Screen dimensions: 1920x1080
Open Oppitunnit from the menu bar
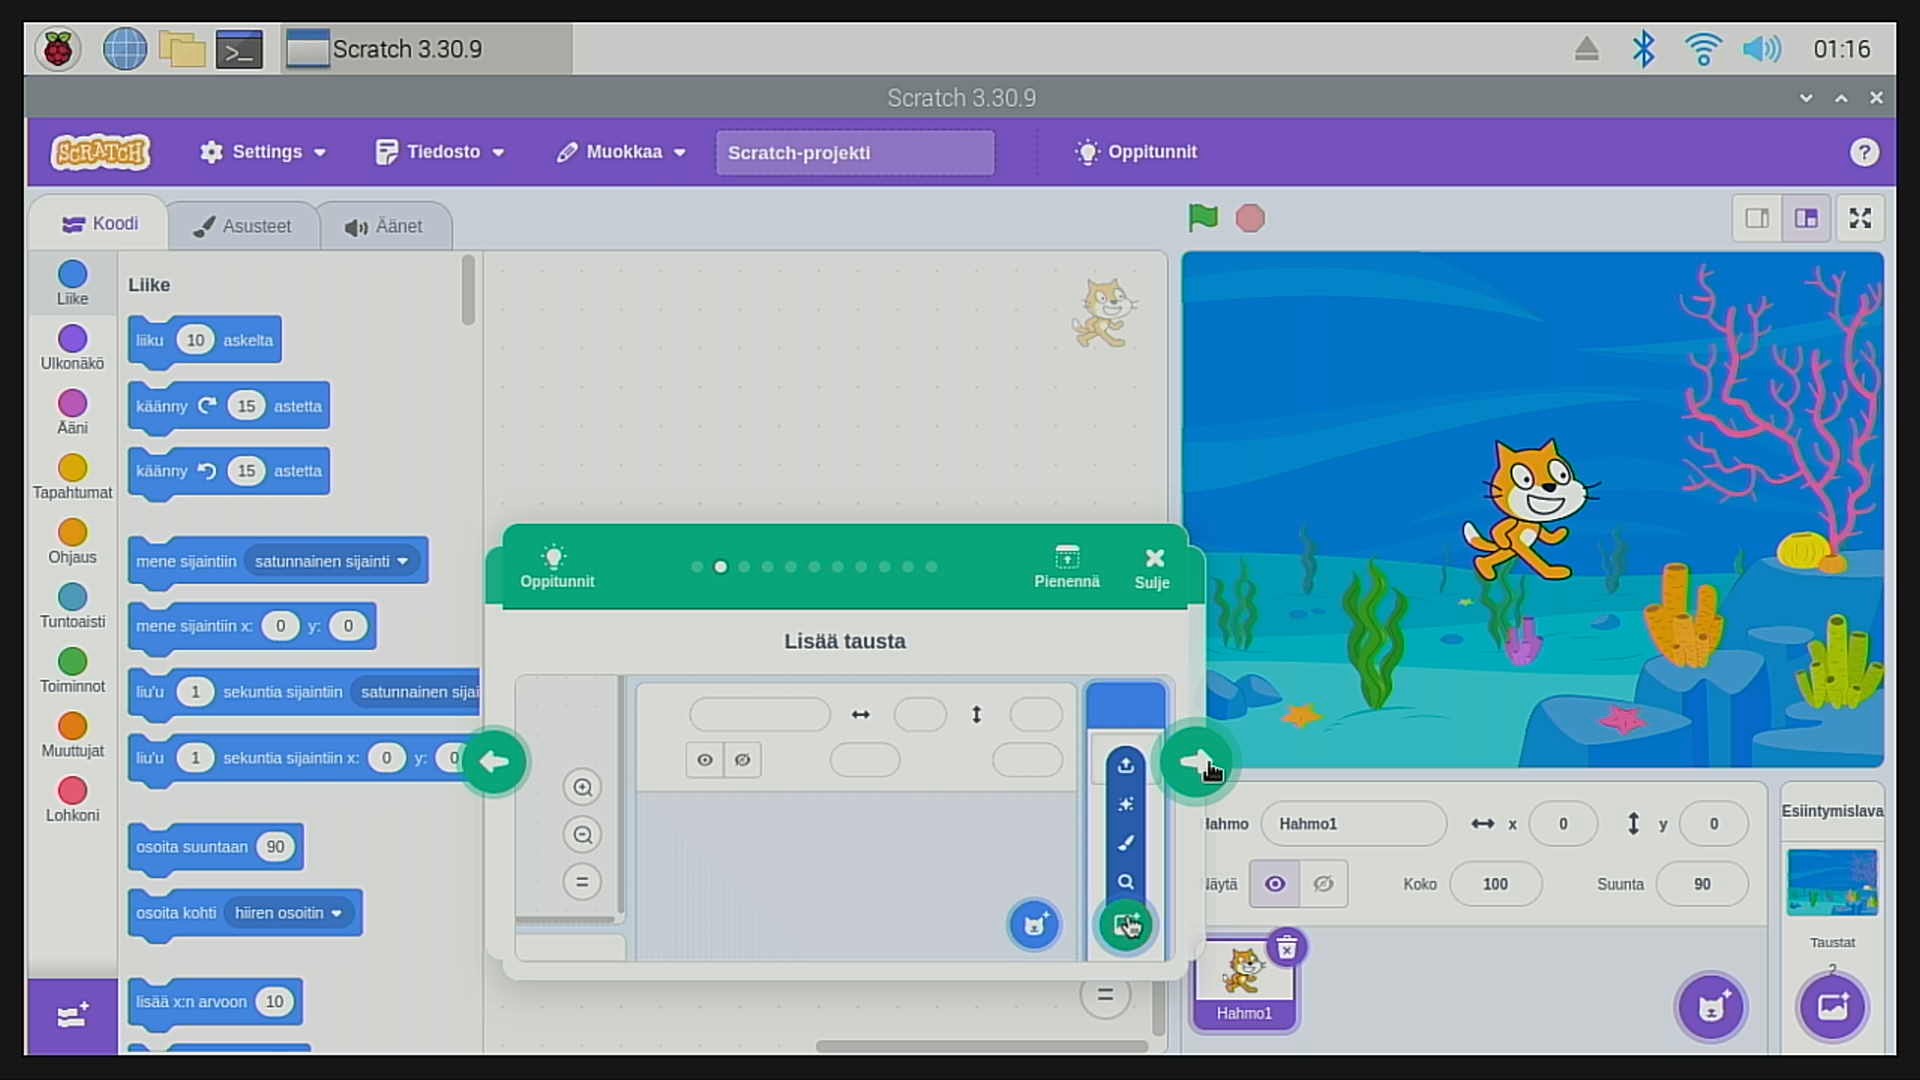(x=1136, y=152)
